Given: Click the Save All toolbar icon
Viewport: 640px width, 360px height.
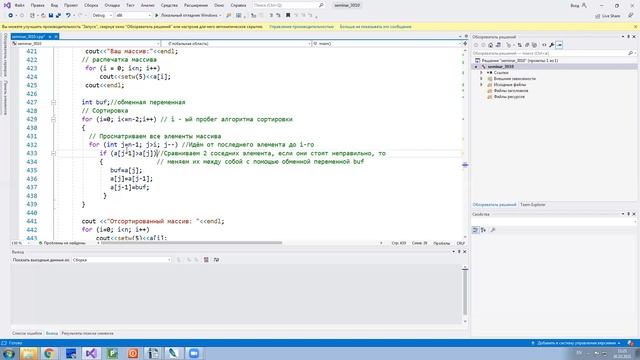Looking at the screenshot, I should click(x=58, y=16).
